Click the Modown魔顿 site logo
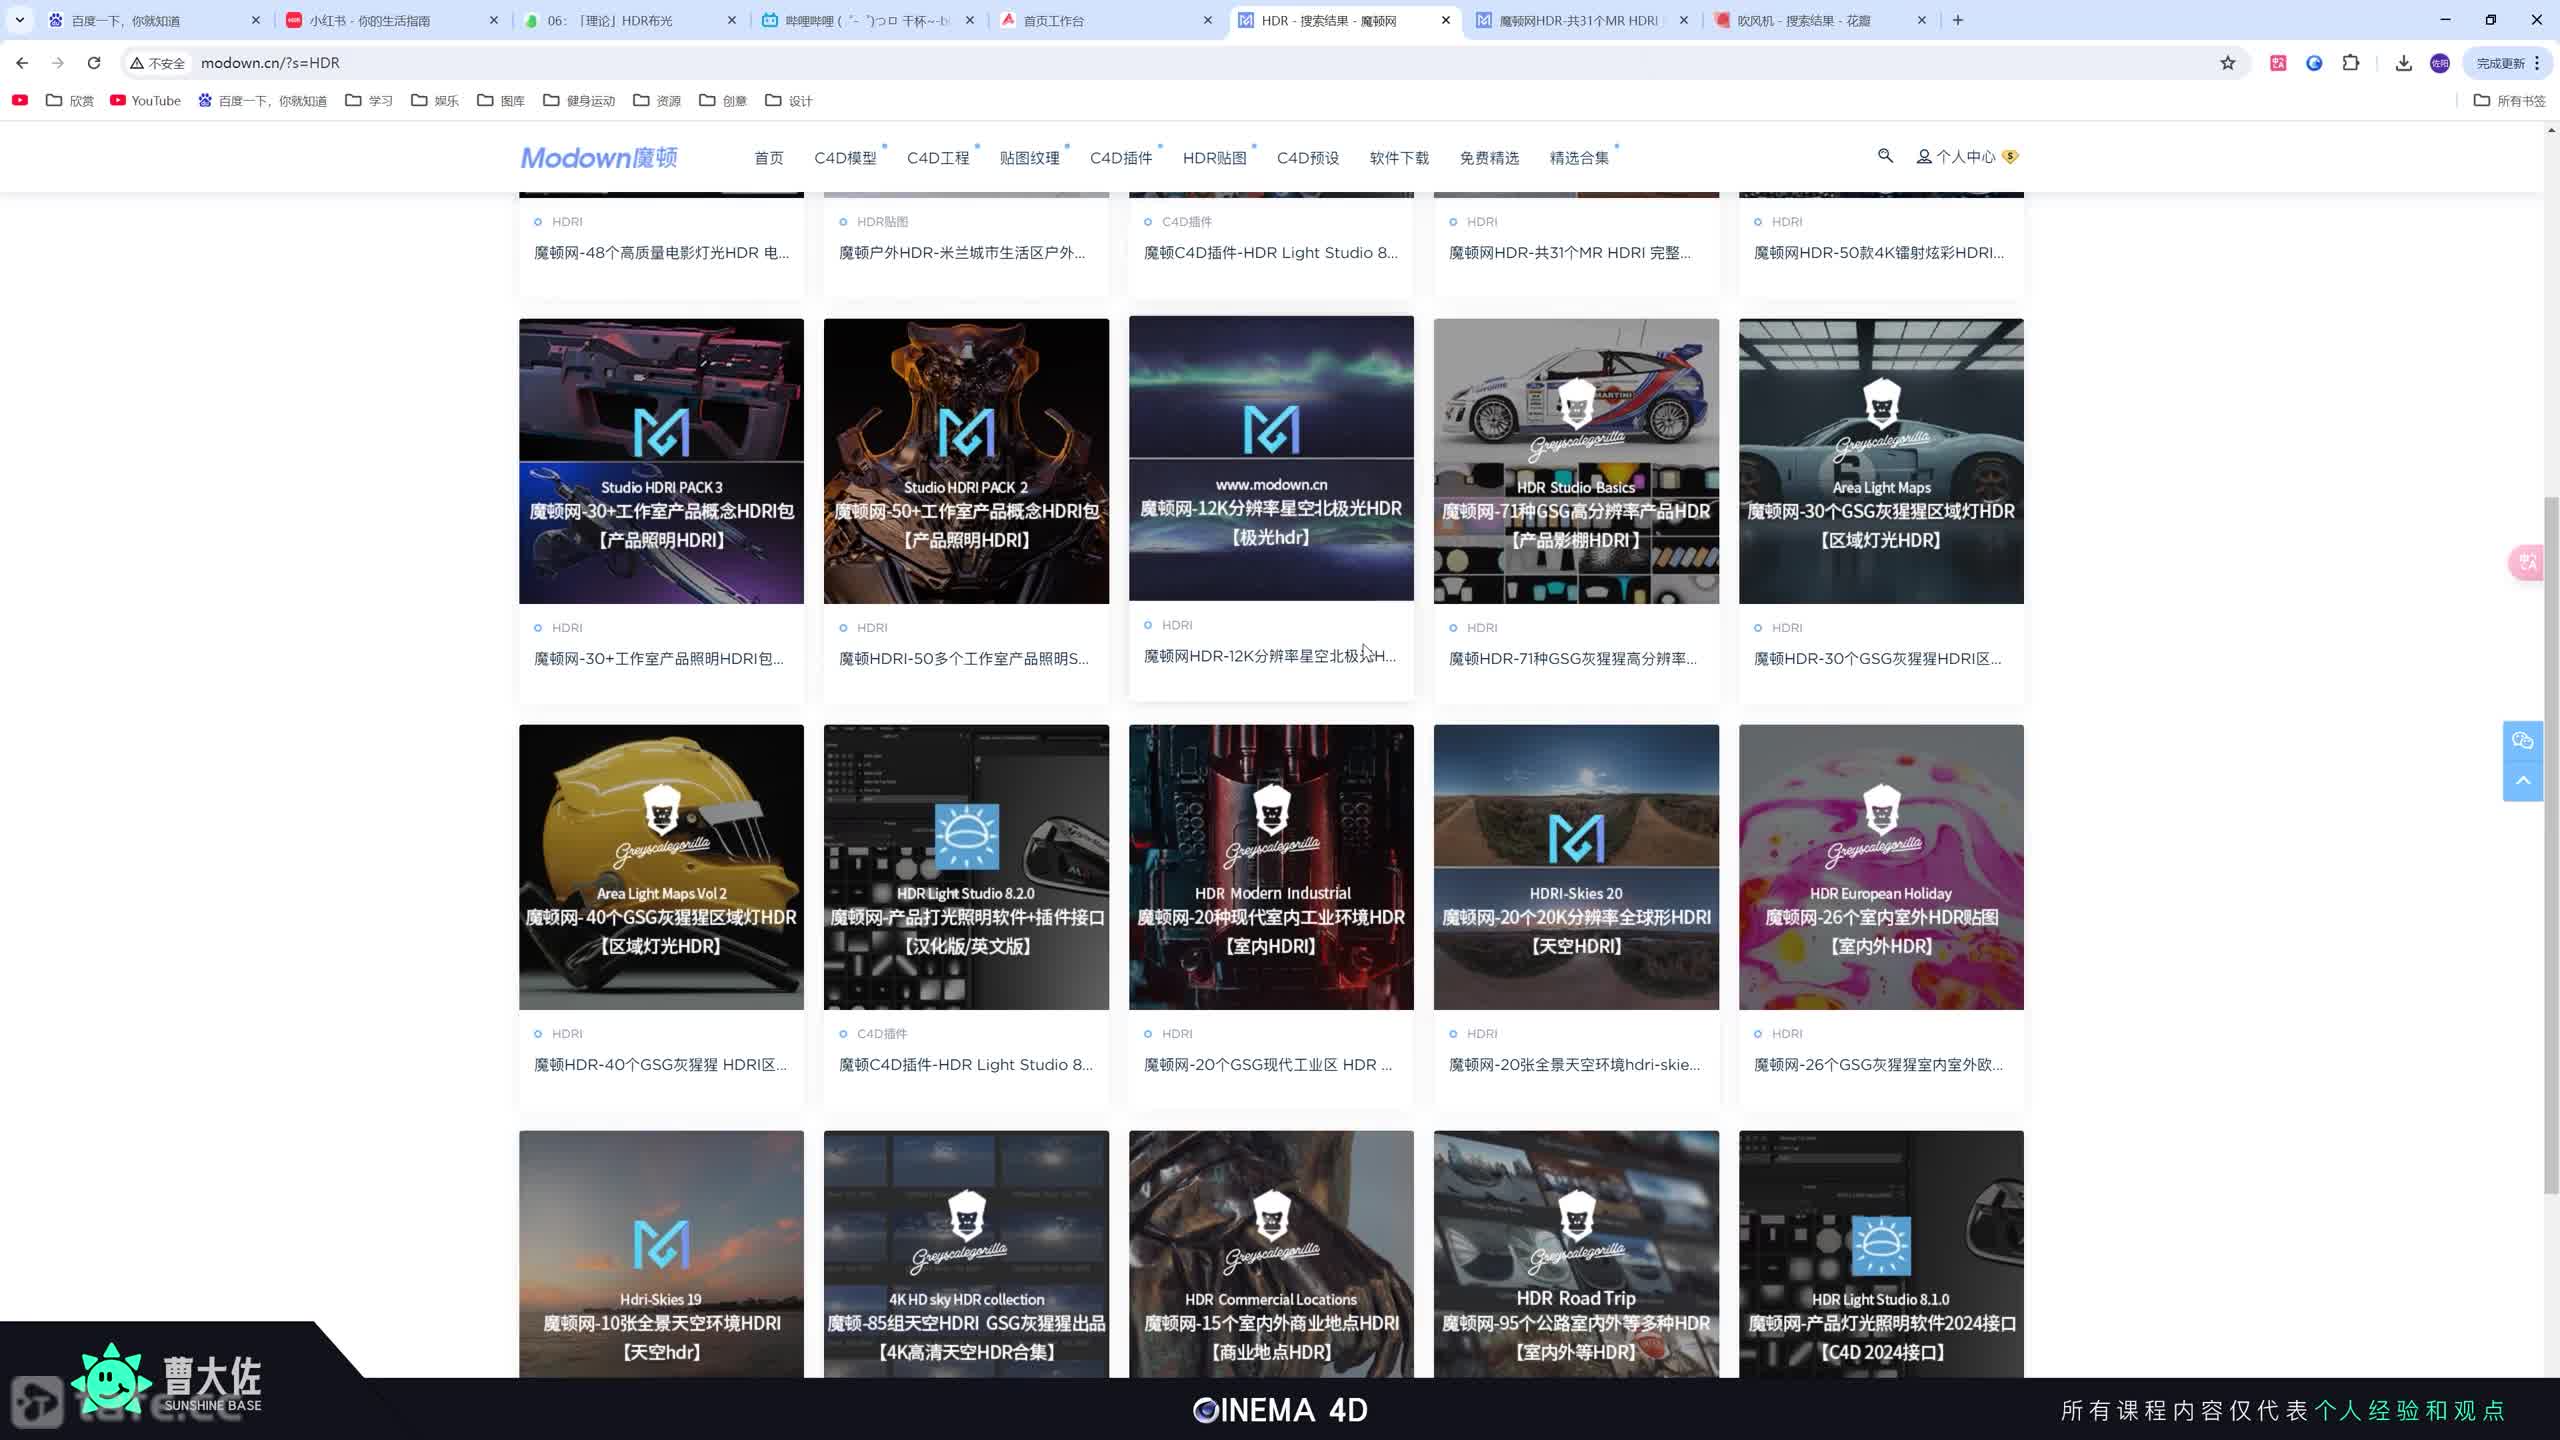Viewport: 2560px width, 1440px height. click(599, 158)
